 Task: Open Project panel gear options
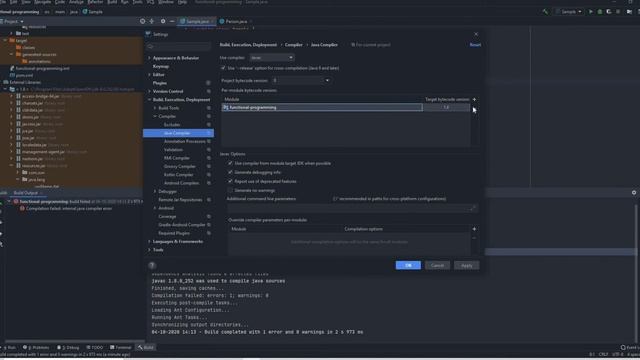[x=163, y=21]
